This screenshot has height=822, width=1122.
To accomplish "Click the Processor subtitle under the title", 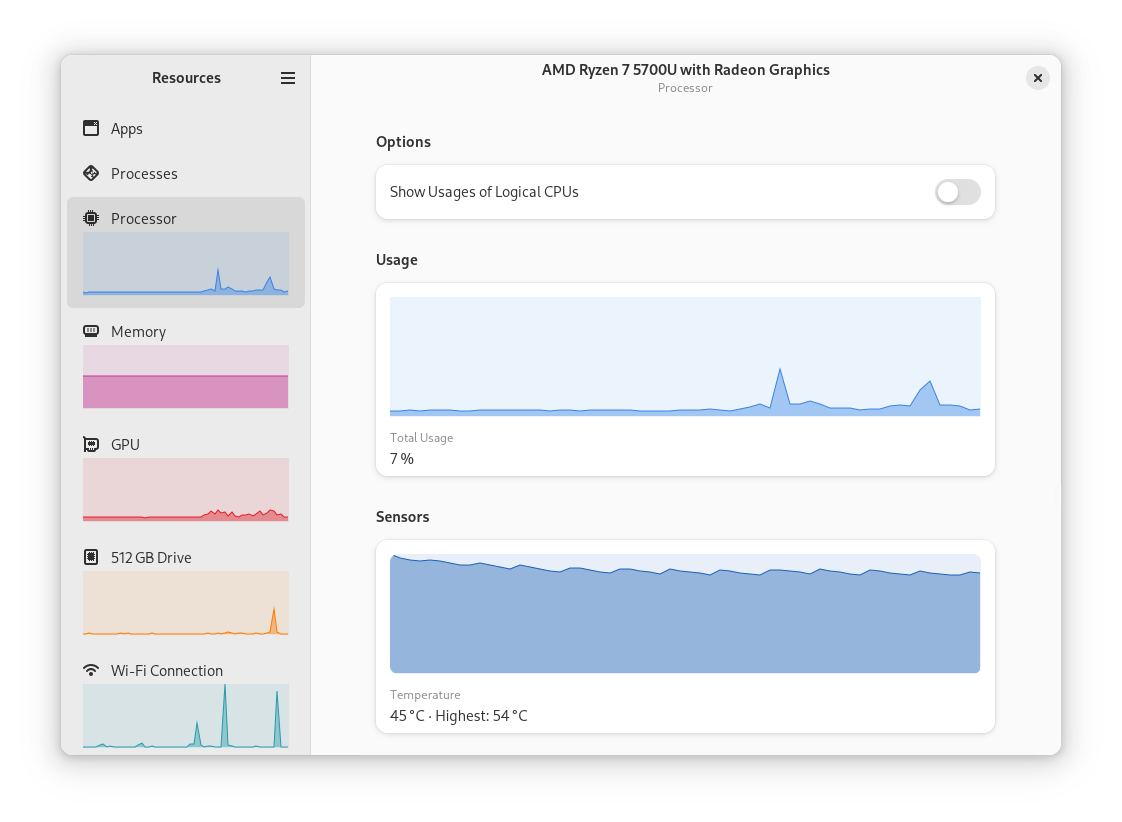I will [686, 88].
